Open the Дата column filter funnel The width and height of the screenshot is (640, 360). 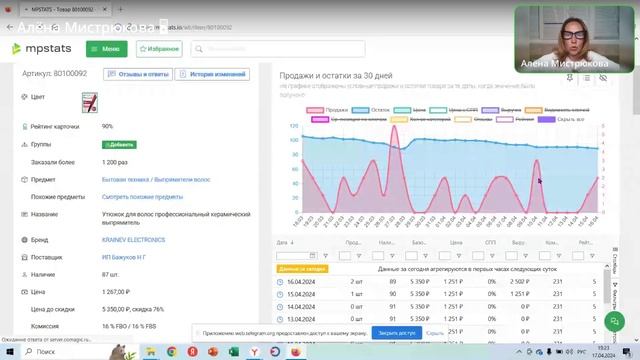pos(325,256)
